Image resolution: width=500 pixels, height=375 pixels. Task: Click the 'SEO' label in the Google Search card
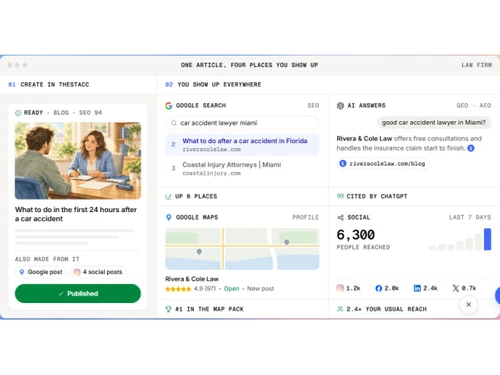313,106
